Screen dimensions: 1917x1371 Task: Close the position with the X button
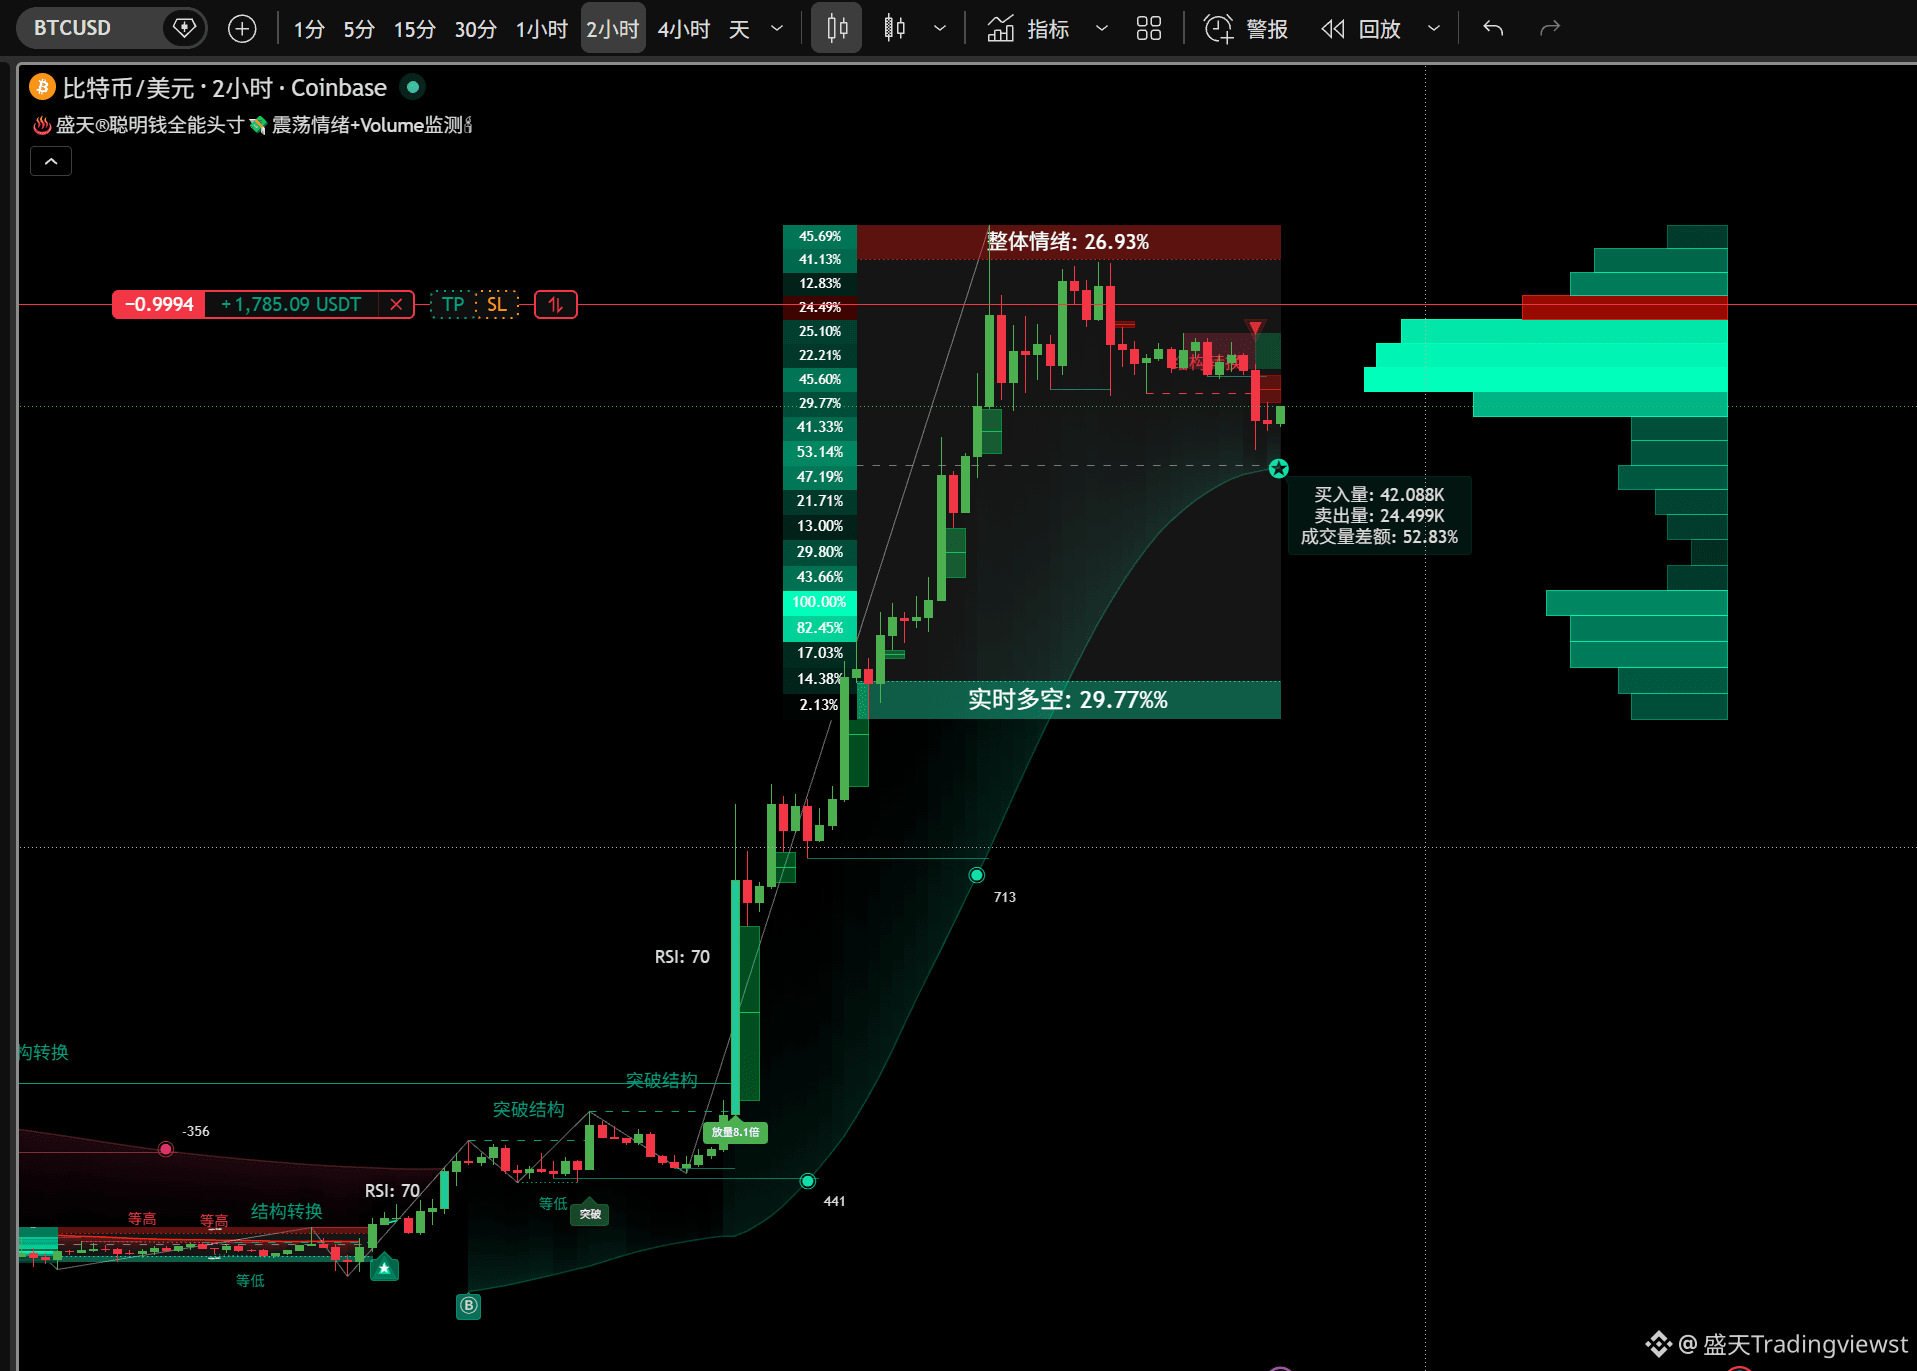397,304
